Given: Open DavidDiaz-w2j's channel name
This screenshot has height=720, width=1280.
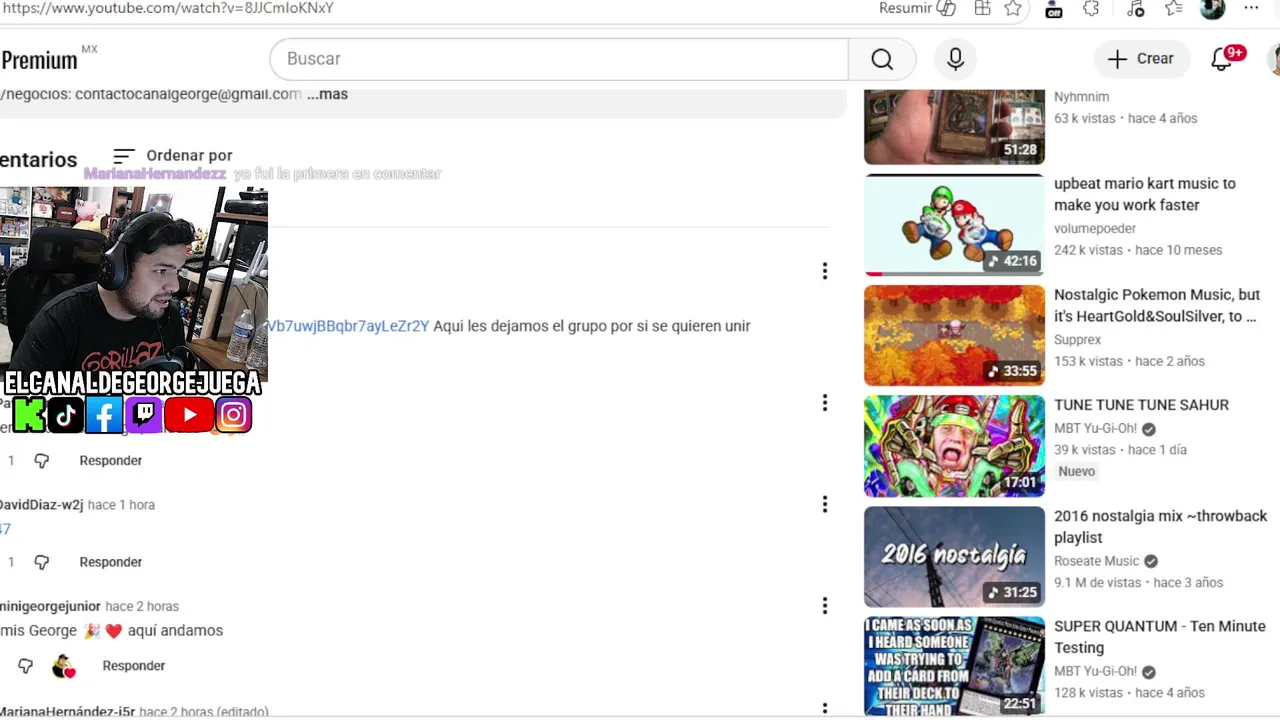Looking at the screenshot, I should 41,505.
